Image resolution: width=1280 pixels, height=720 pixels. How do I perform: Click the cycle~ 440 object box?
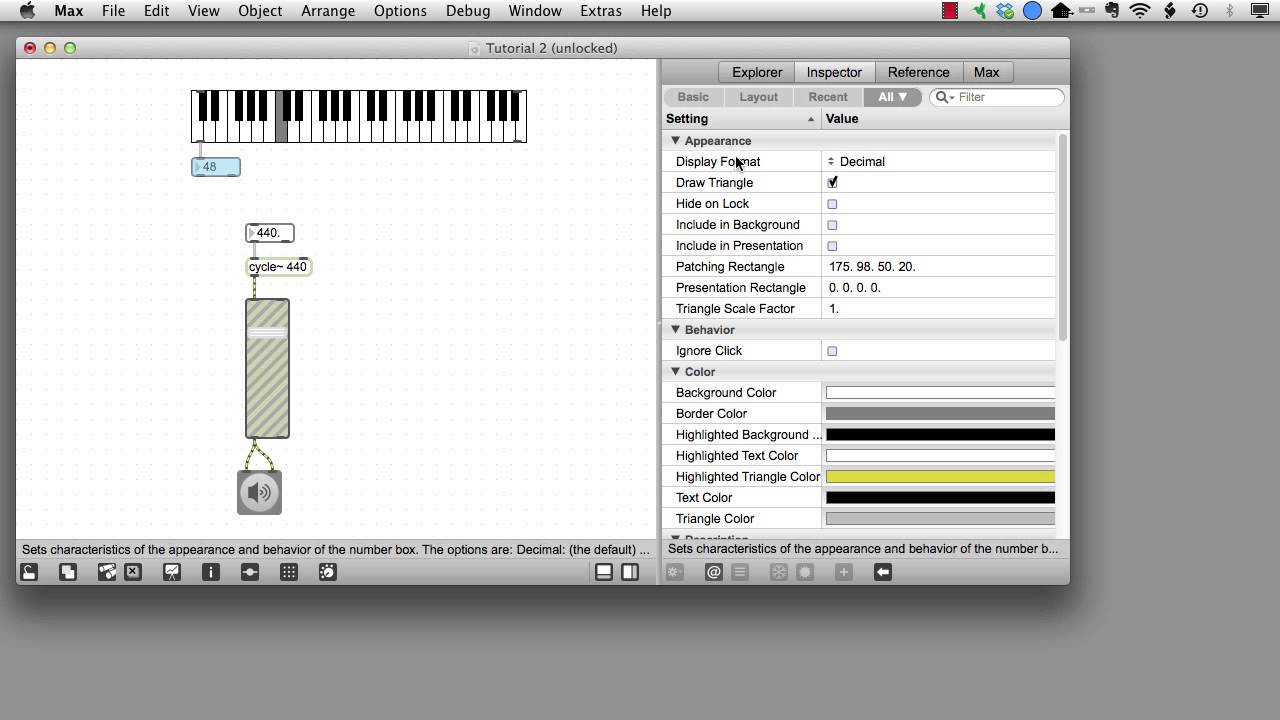[x=278, y=267]
